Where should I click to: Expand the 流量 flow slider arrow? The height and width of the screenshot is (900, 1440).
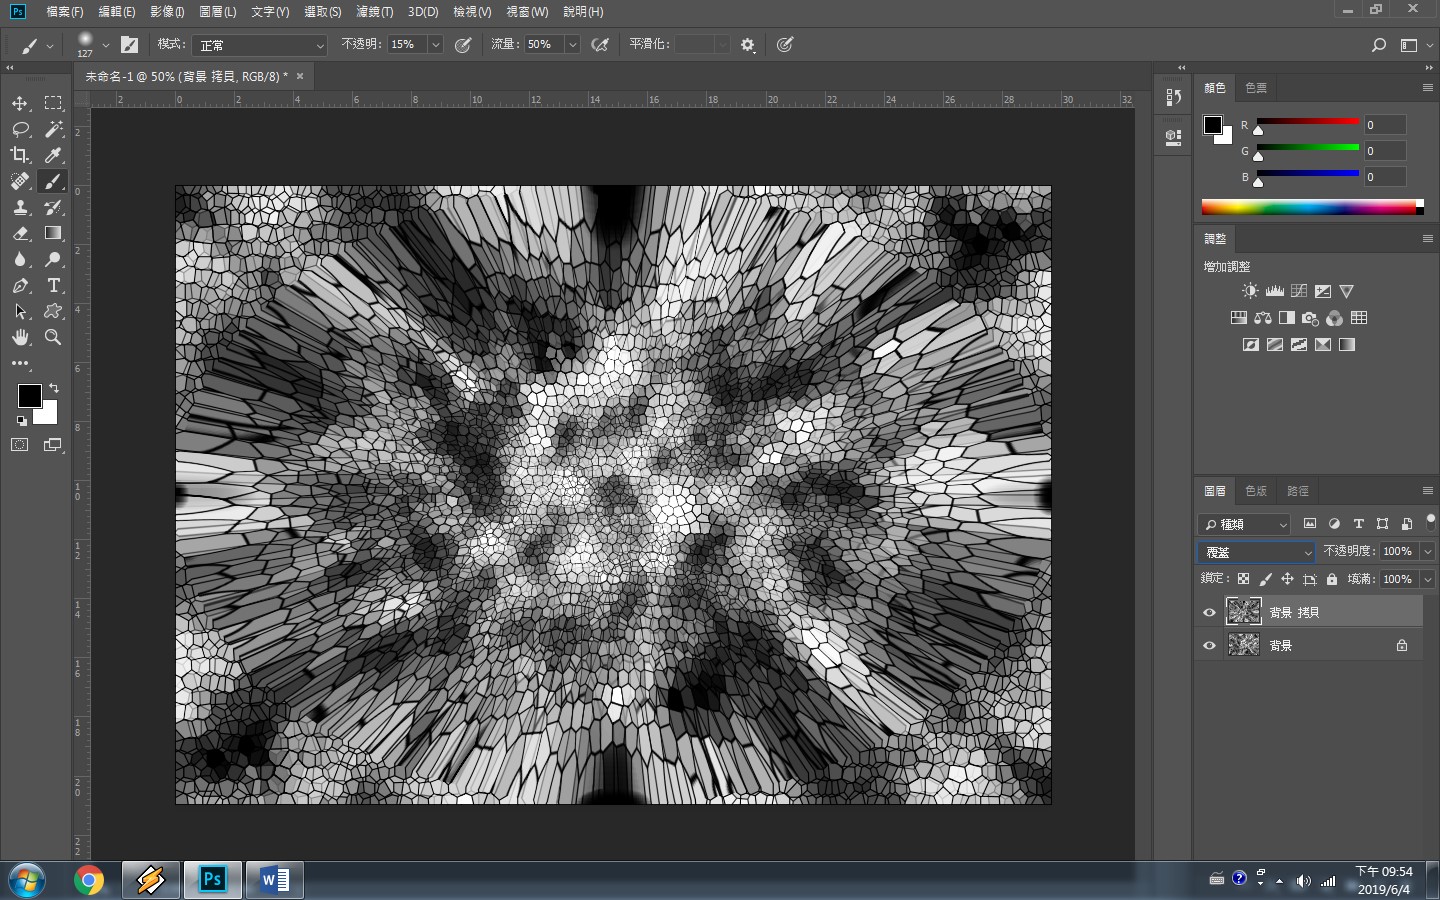pos(572,45)
